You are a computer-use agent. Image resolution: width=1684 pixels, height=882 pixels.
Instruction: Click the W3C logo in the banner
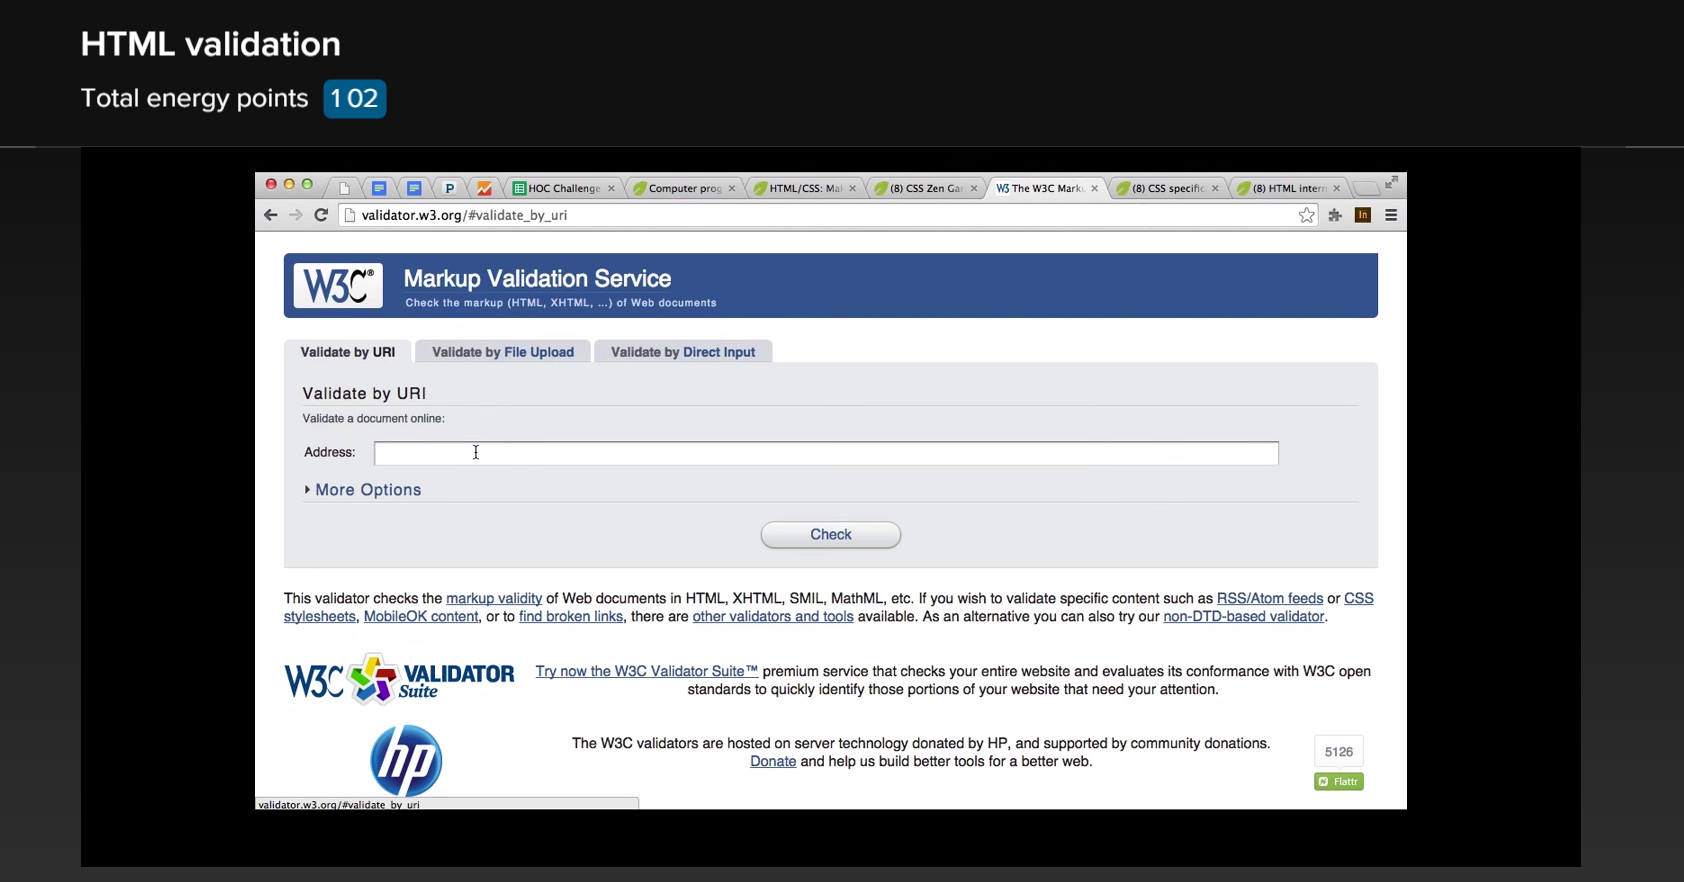coord(338,286)
